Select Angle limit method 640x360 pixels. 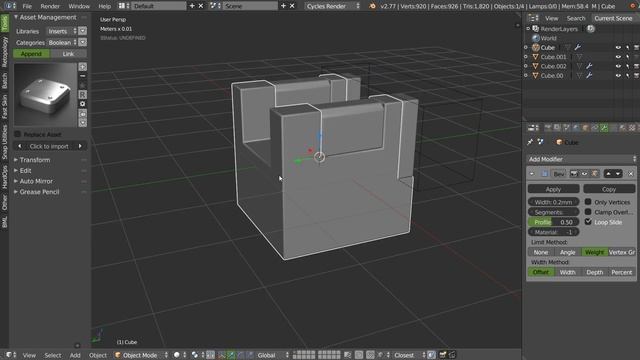coord(567,252)
